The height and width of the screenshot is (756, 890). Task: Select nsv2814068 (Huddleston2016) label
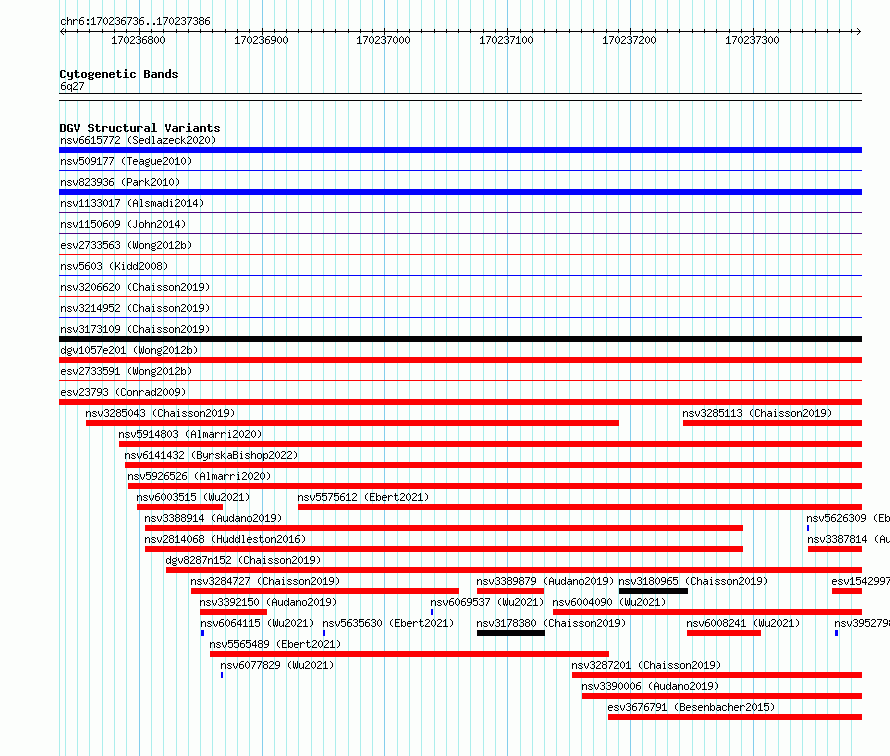coord(225,539)
